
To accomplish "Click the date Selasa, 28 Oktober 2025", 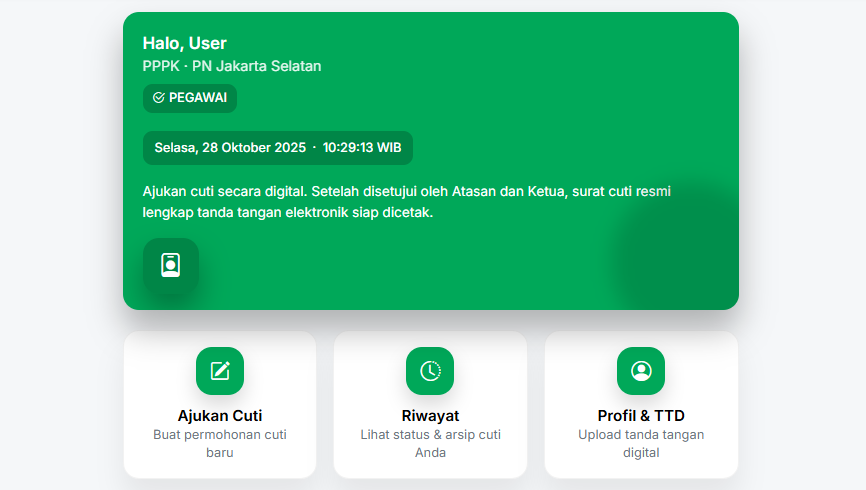I will (230, 148).
